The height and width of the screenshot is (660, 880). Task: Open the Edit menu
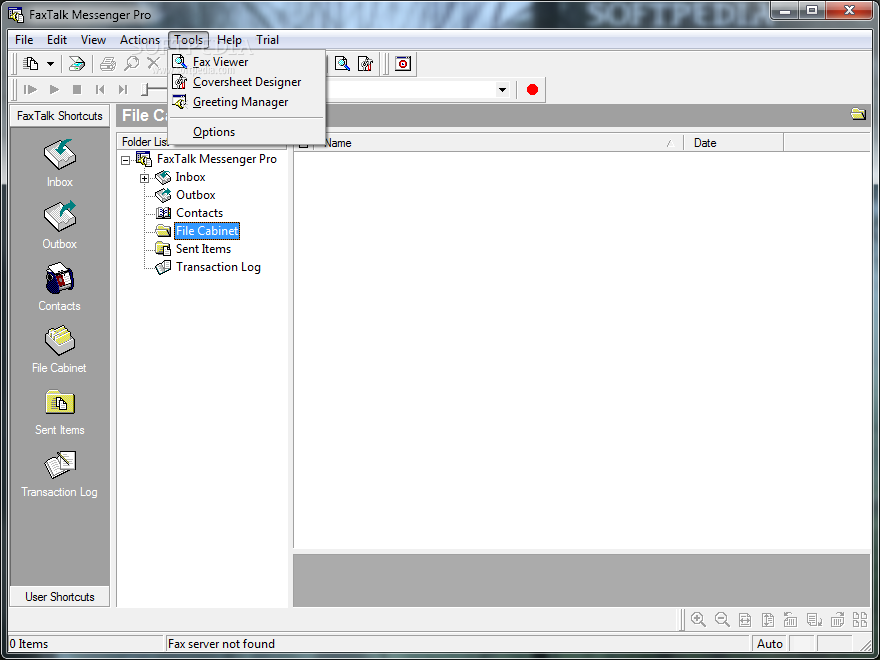57,40
